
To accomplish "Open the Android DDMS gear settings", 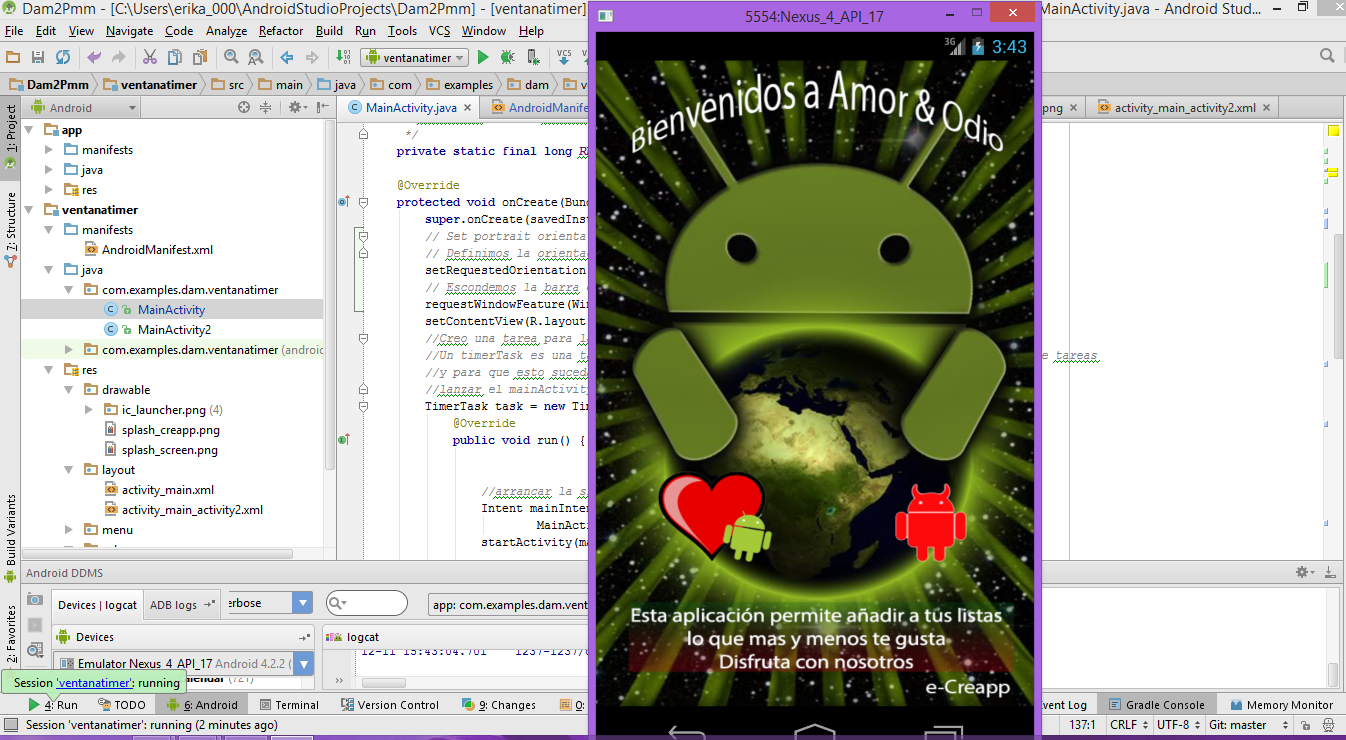I will pyautogui.click(x=1303, y=572).
